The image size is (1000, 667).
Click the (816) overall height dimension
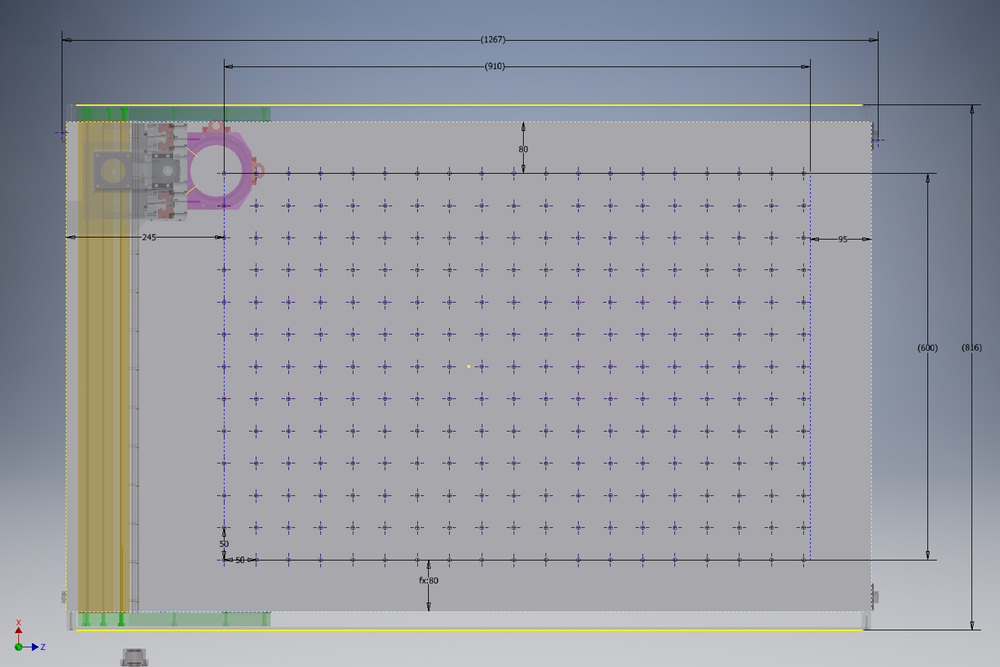point(971,347)
